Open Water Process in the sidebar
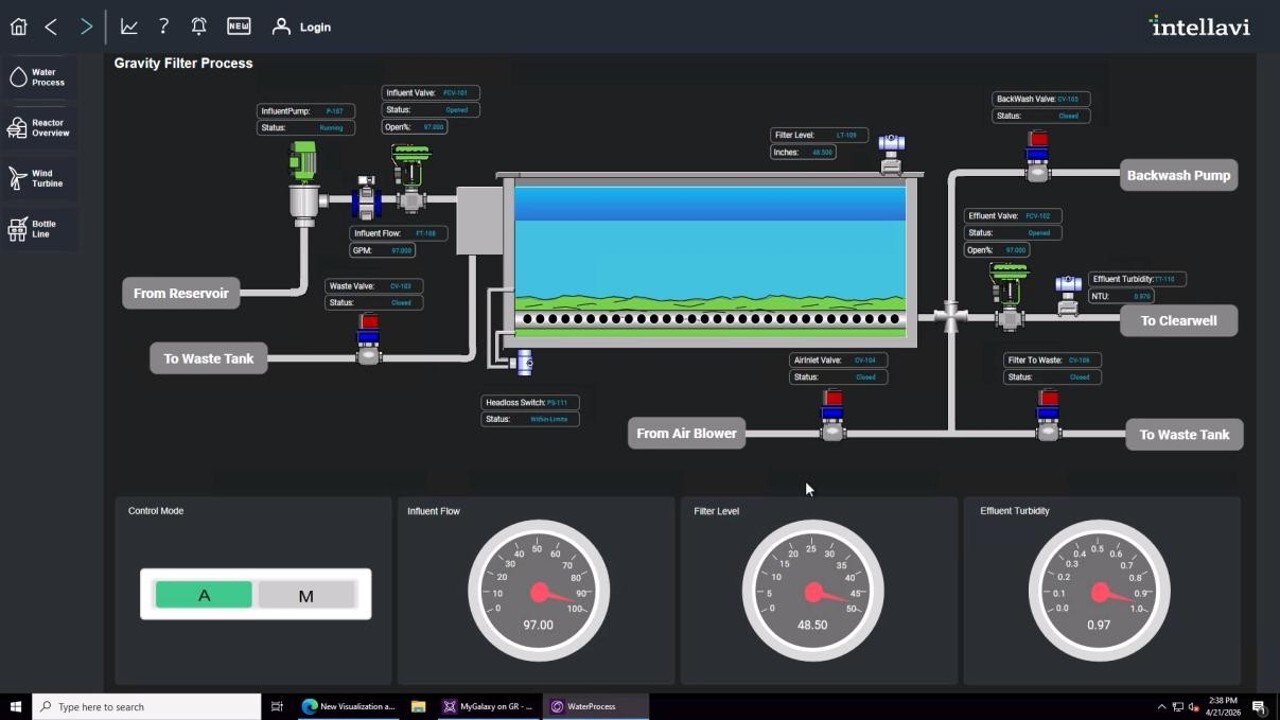1280x720 pixels. (39, 77)
